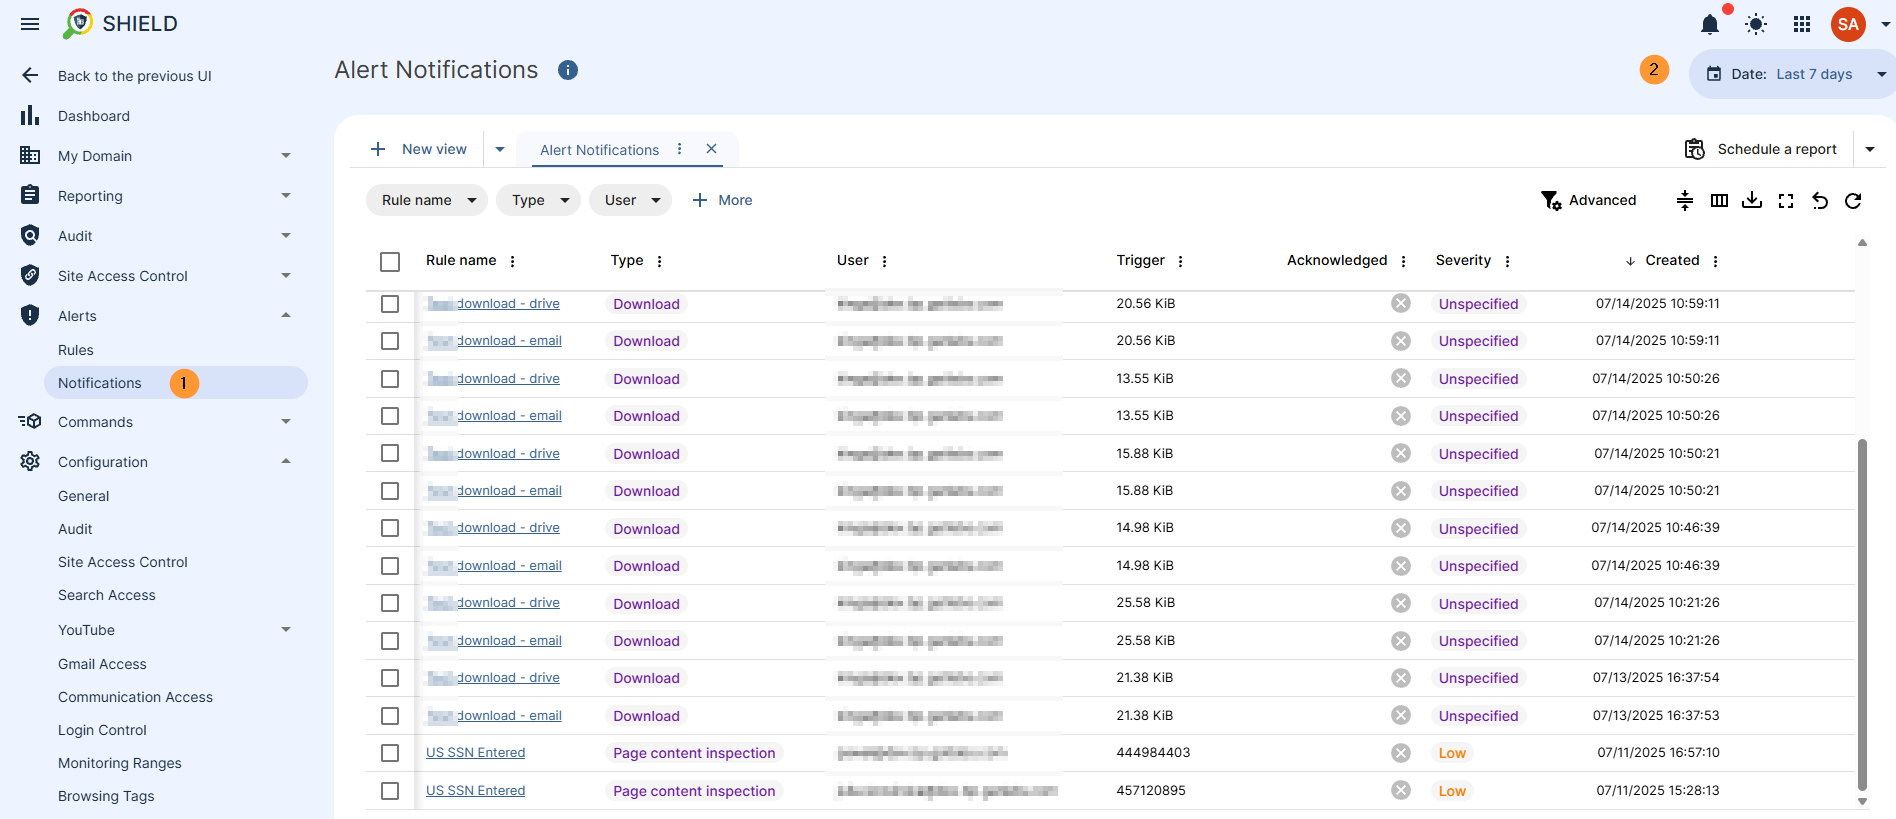The image size is (1896, 819).
Task: Click acknowledged status icon for 07/11/2025 16:57:10 row
Action: pyautogui.click(x=1401, y=753)
